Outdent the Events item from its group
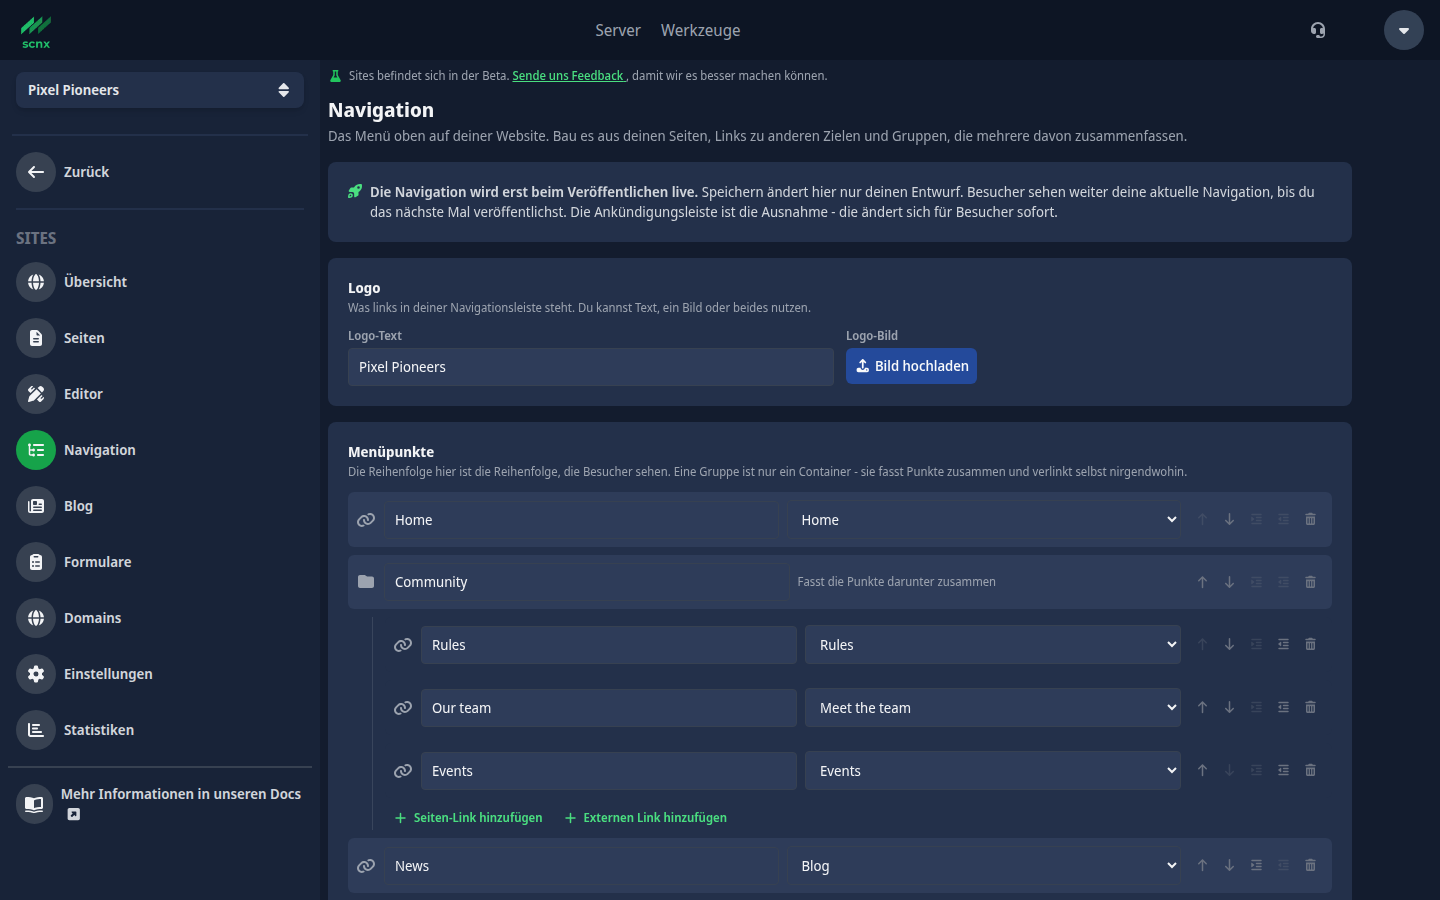This screenshot has width=1440, height=900. coord(1283,771)
